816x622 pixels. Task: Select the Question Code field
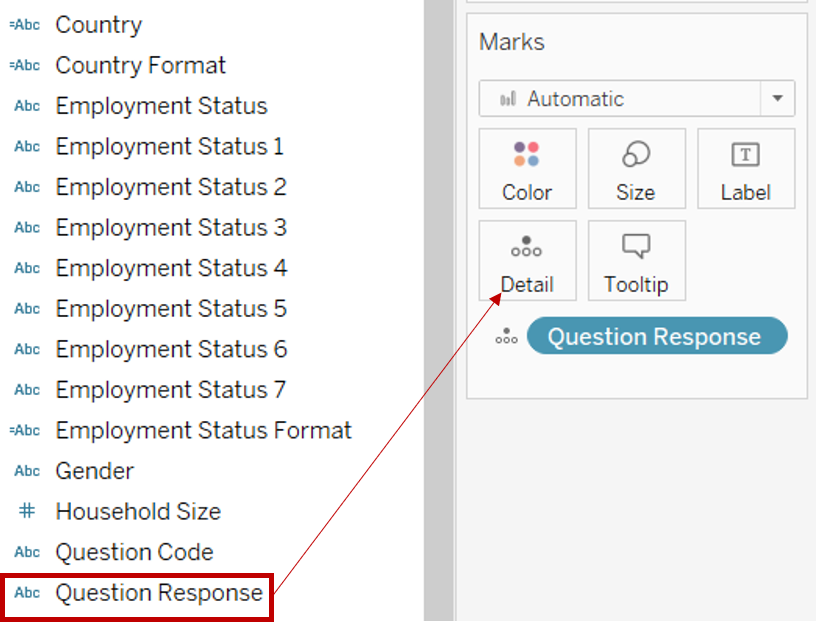(134, 552)
